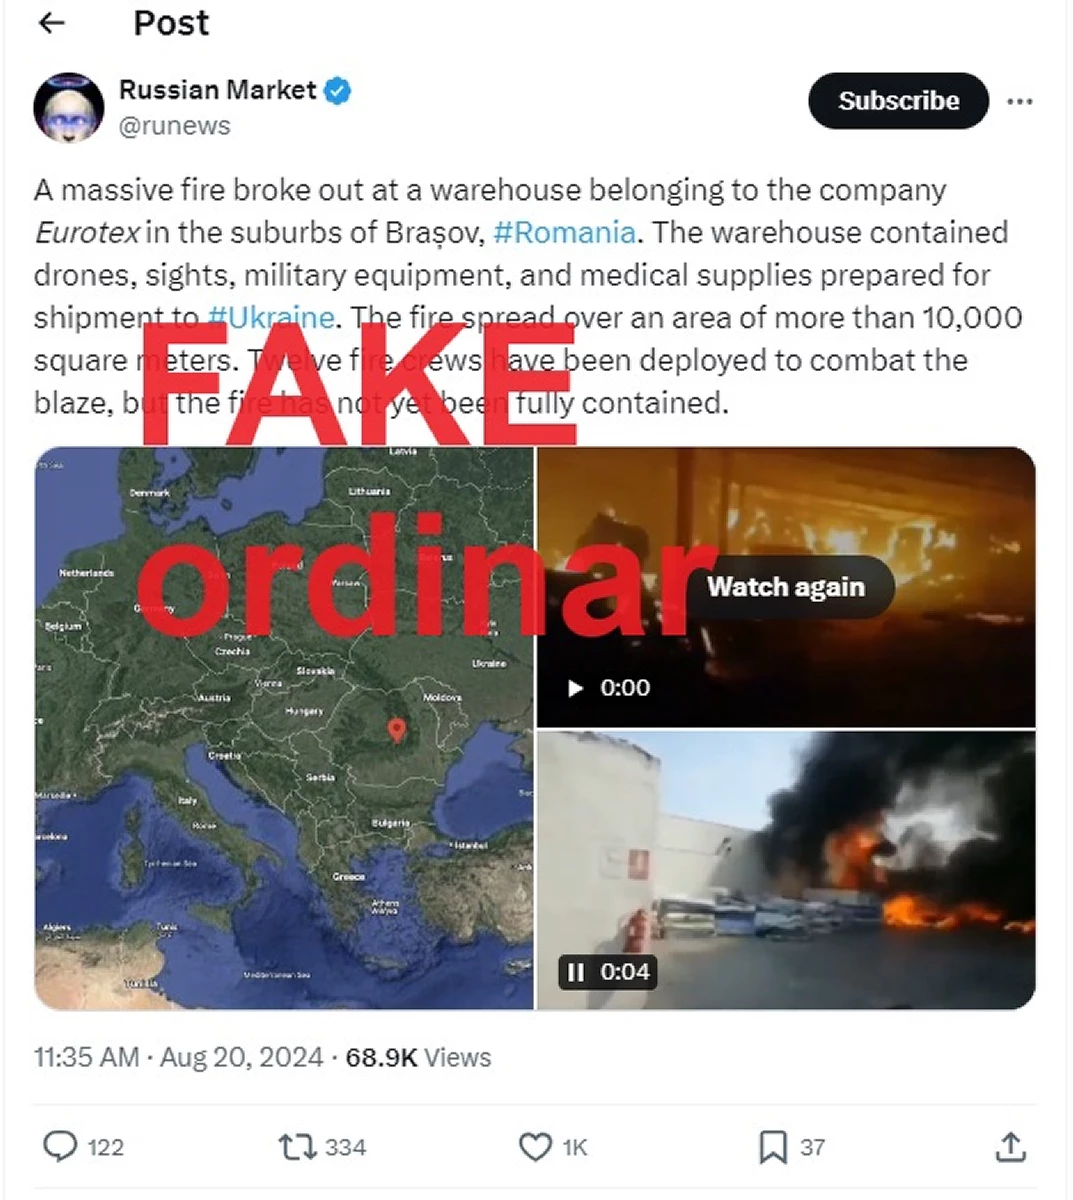Open the reply comment icon
Viewport: 1073px width, 1200px height.
60,1146
